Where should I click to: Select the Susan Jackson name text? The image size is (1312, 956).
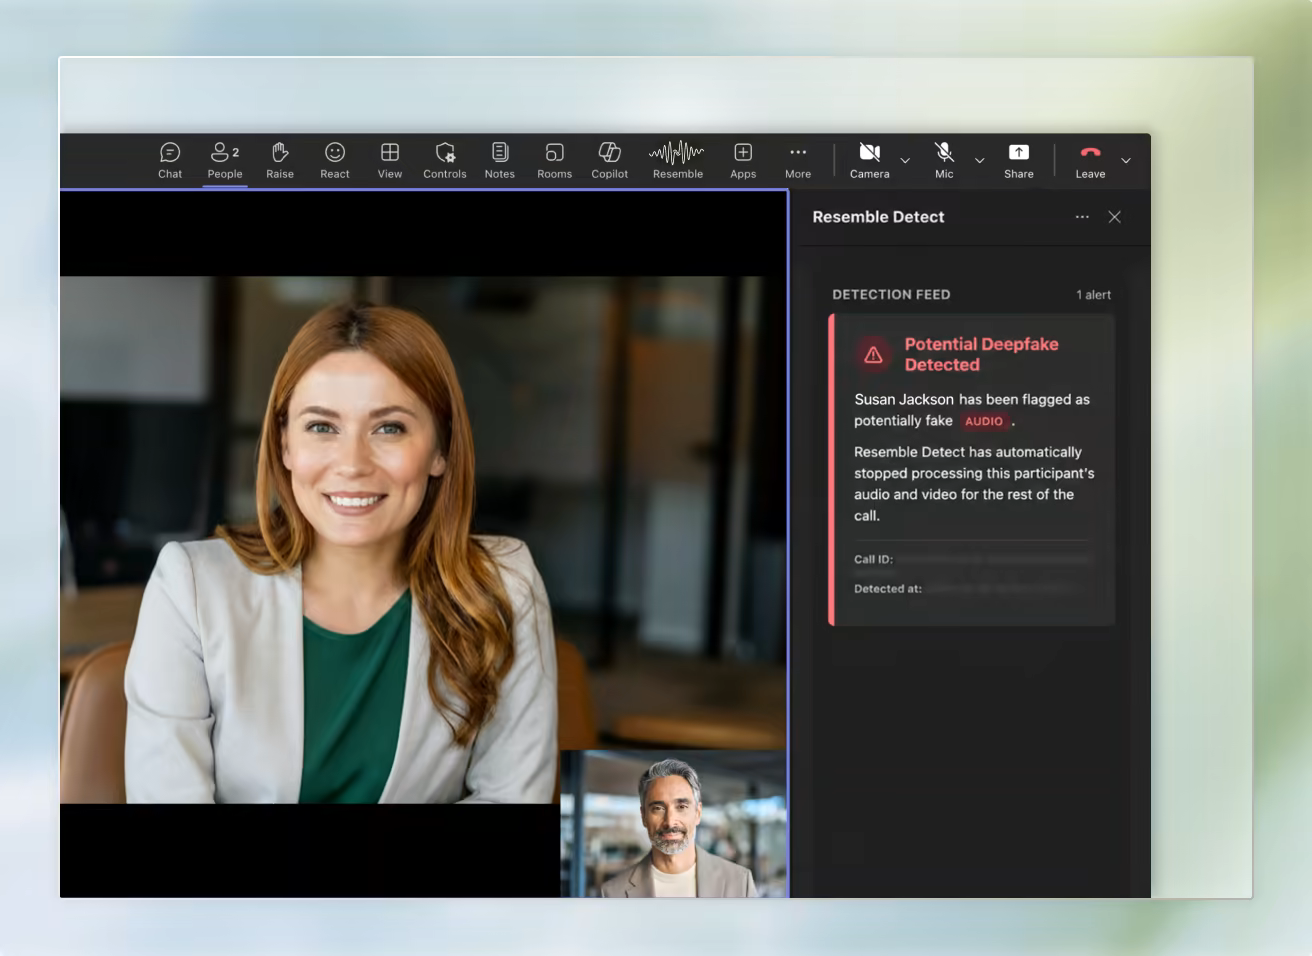click(x=904, y=399)
